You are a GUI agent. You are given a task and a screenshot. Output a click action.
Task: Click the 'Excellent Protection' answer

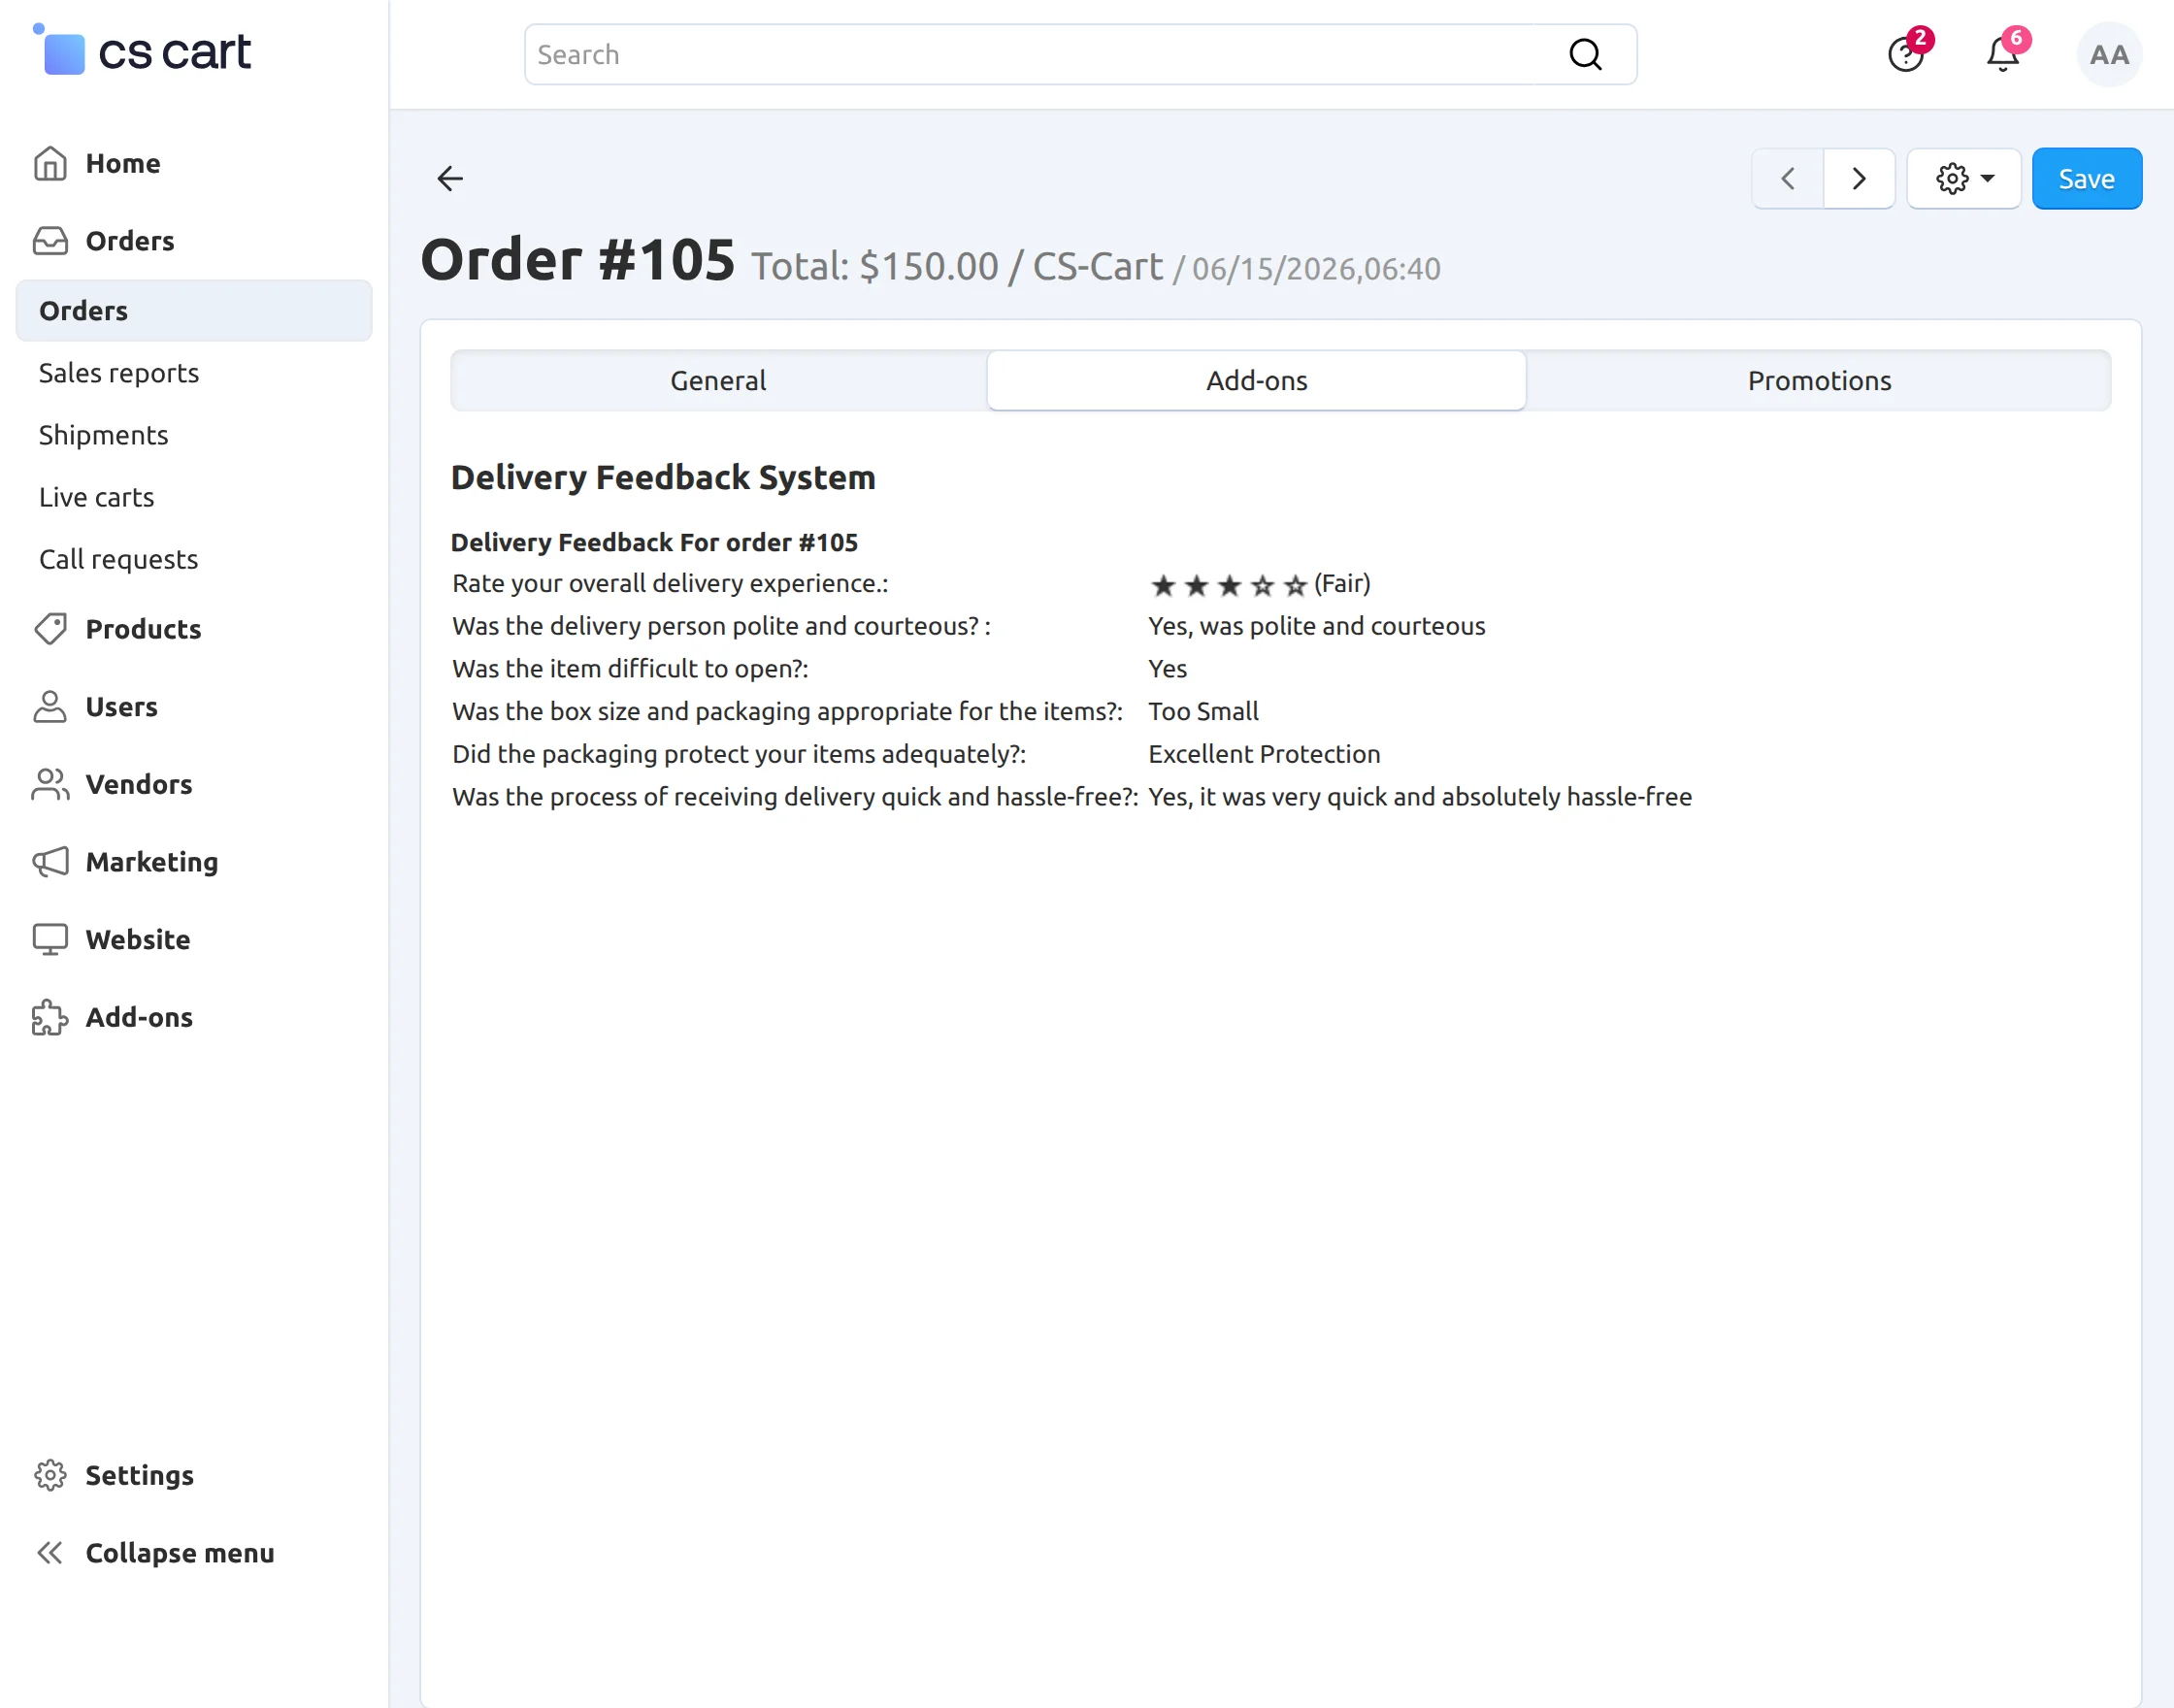1264,755
